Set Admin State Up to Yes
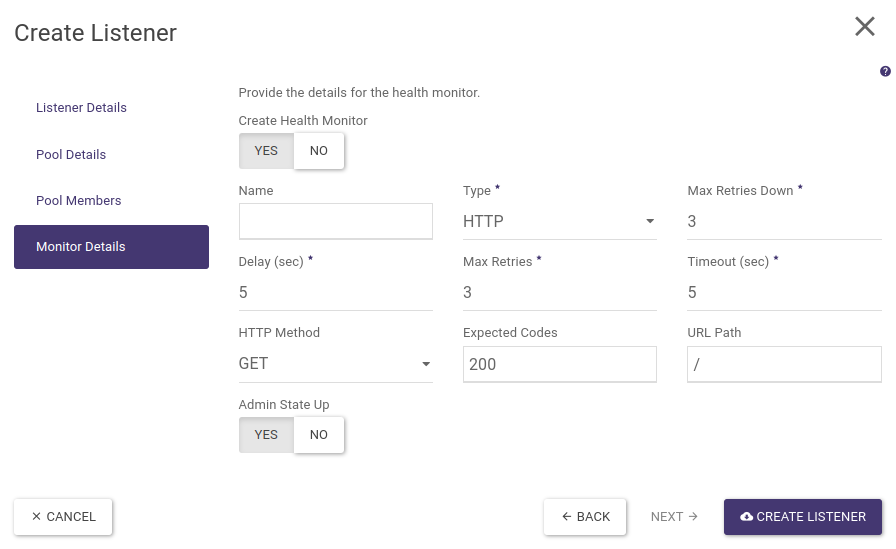 point(266,435)
